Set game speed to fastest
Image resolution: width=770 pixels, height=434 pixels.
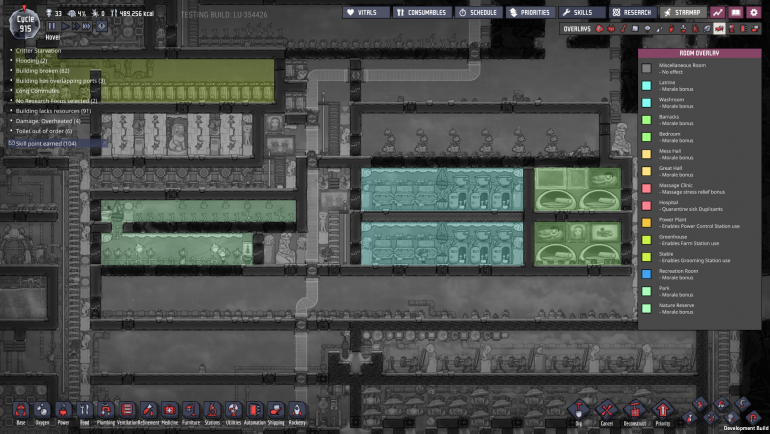86,26
